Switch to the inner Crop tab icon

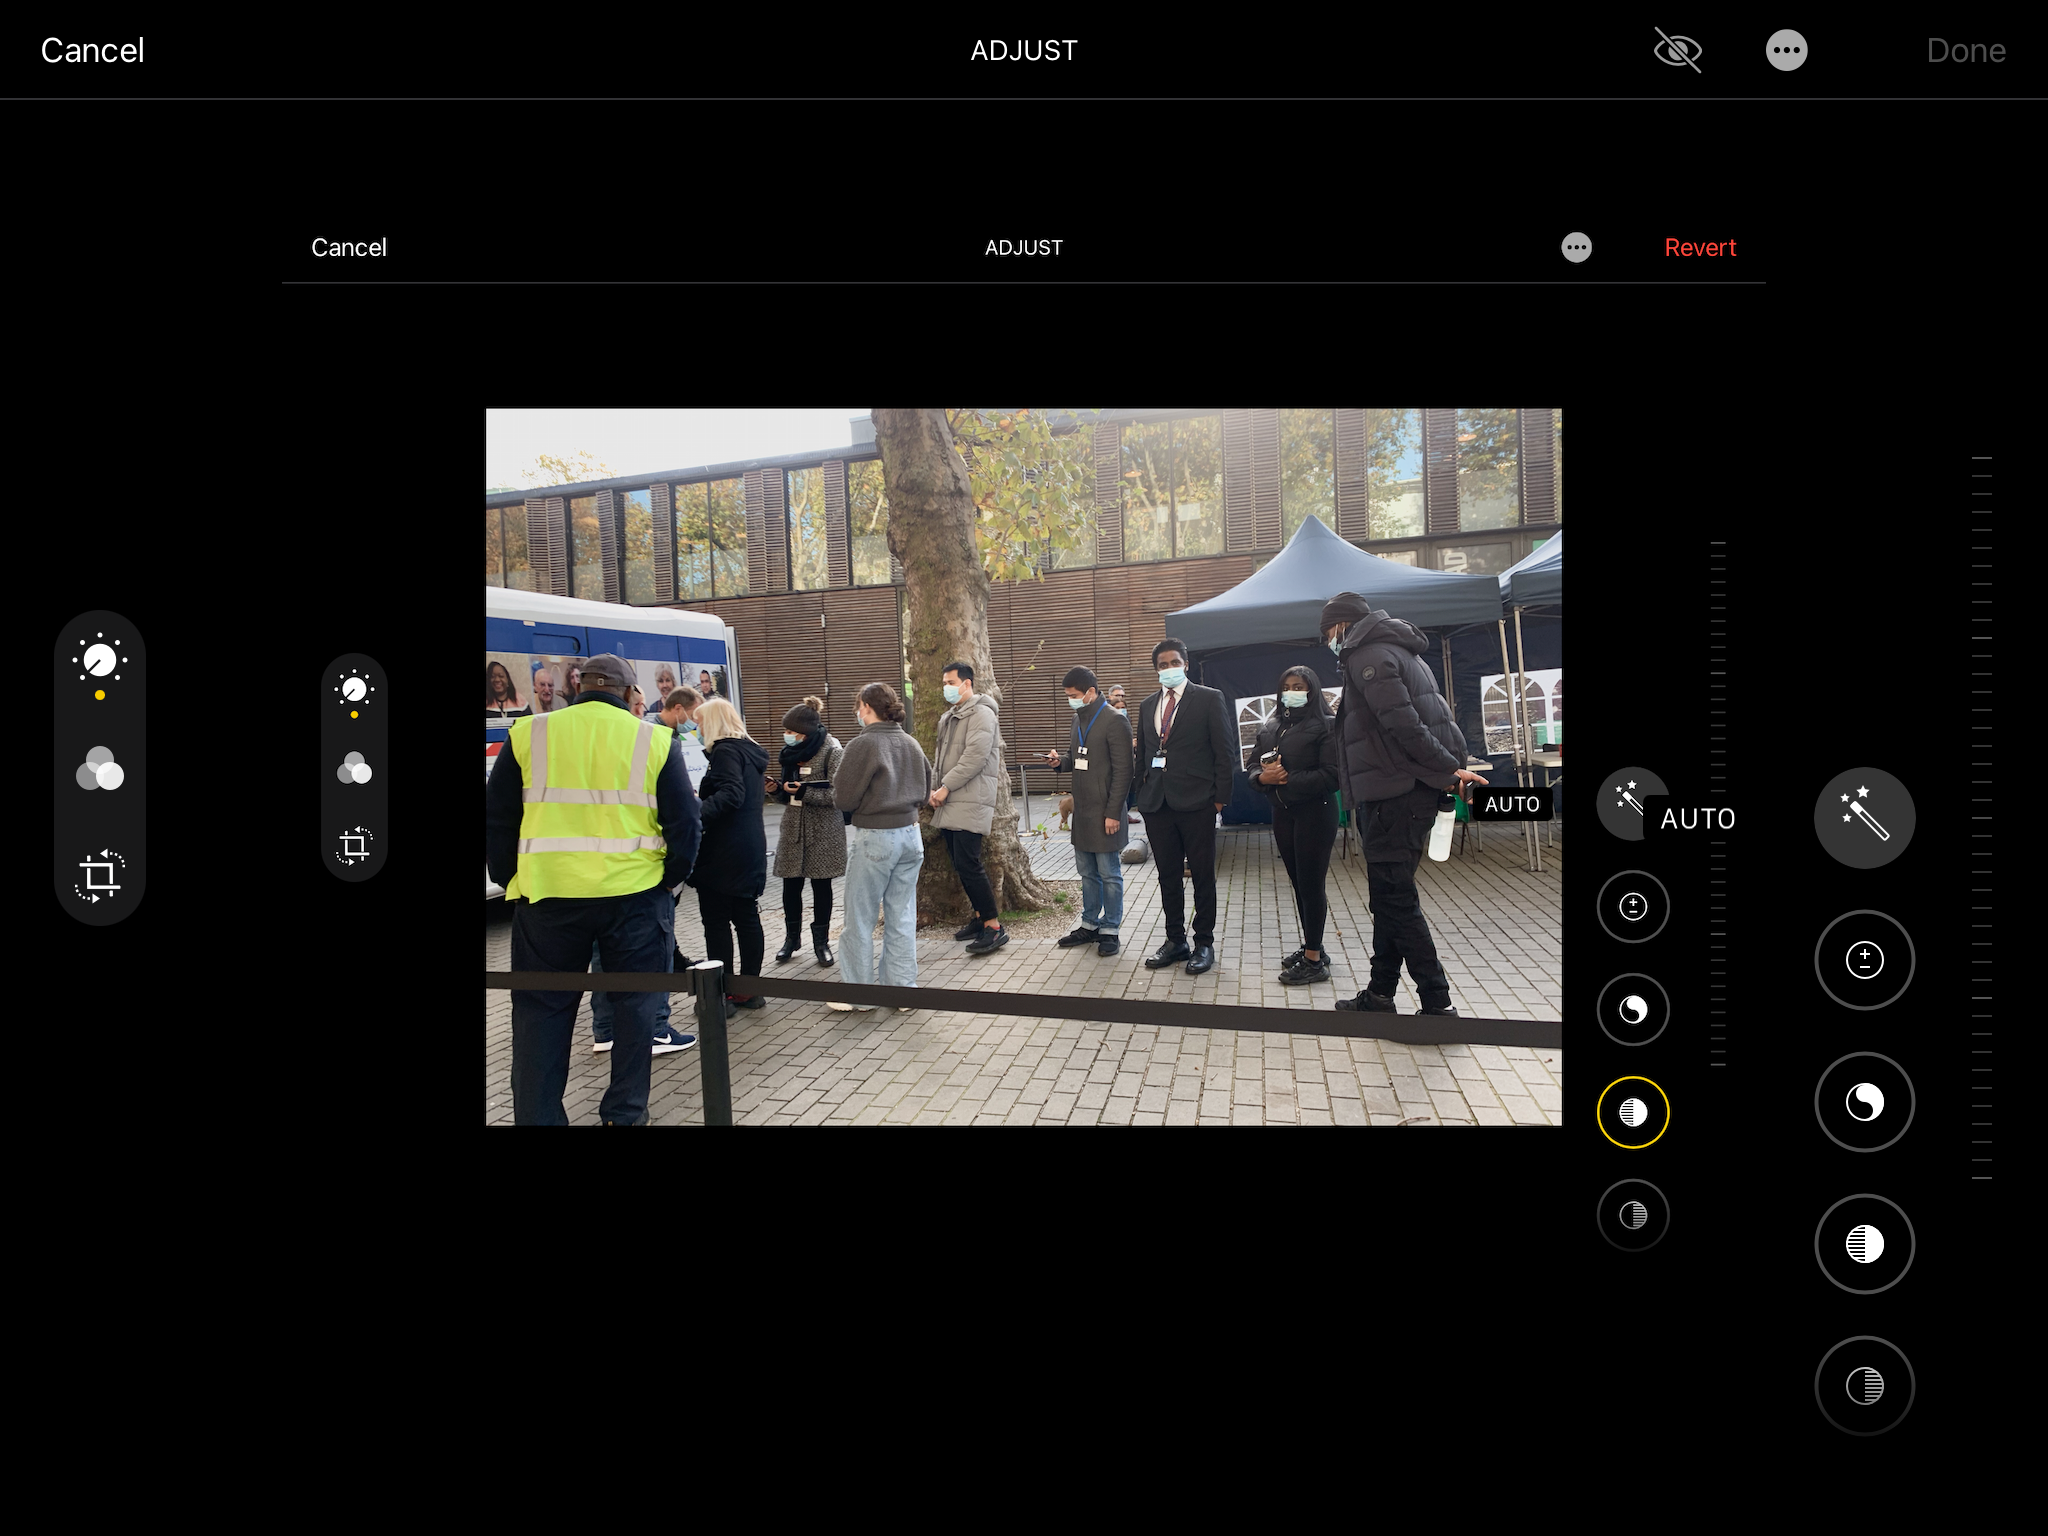[x=354, y=846]
